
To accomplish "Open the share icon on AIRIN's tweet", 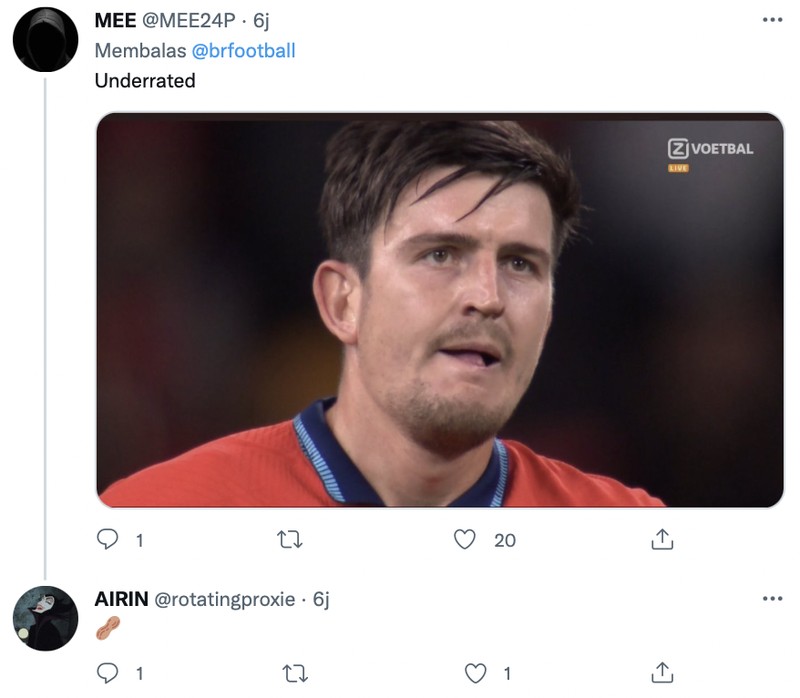I will tap(661, 670).
